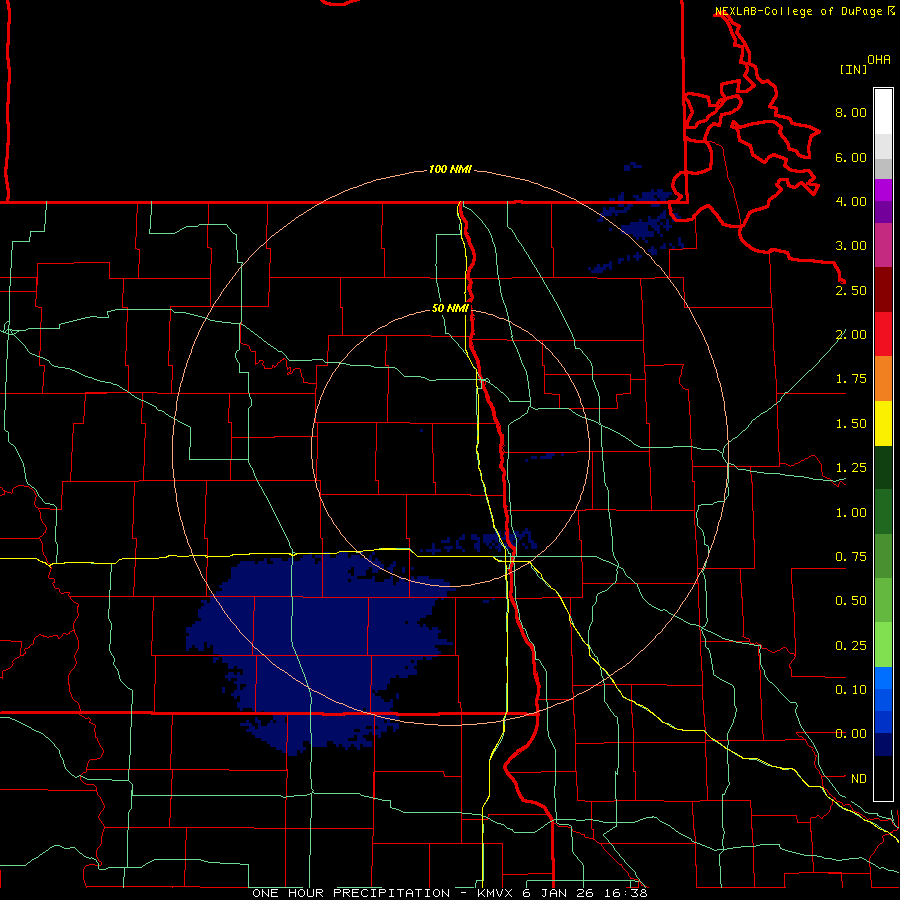Click the 0.10 legend value
The height and width of the screenshot is (900, 900).
851,690
